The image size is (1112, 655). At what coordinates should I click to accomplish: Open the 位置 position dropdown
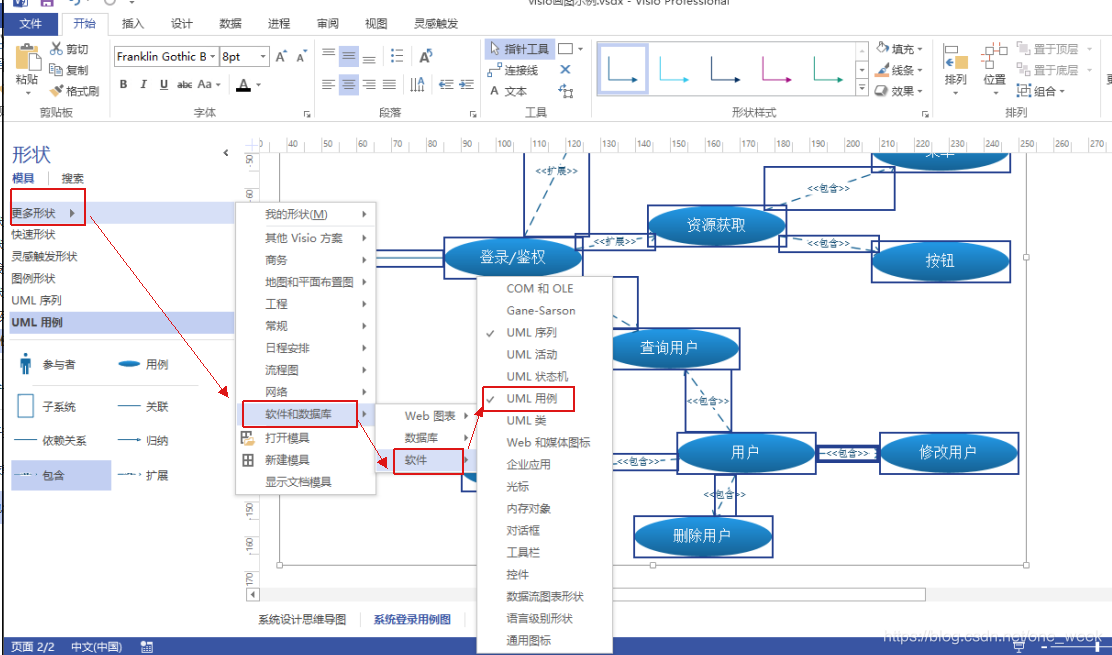tap(993, 79)
